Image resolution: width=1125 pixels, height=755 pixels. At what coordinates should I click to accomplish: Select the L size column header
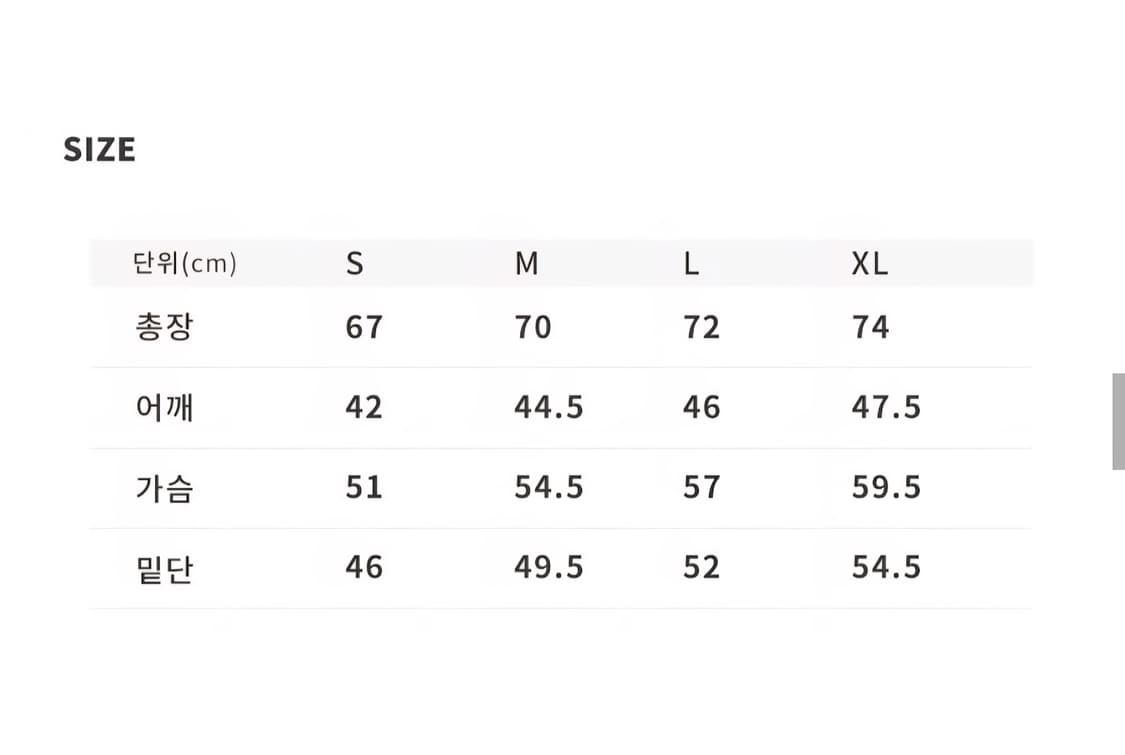(691, 264)
